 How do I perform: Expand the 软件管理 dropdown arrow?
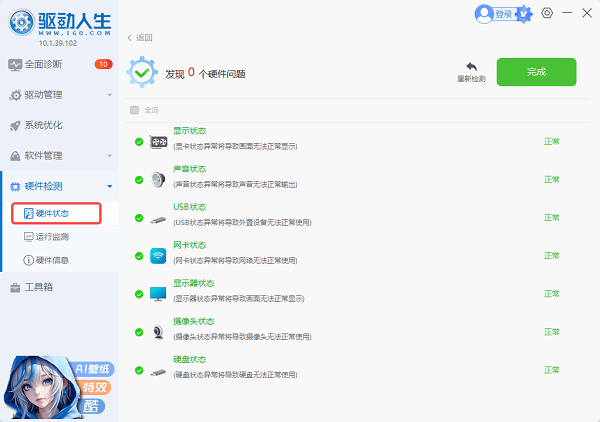(110, 156)
